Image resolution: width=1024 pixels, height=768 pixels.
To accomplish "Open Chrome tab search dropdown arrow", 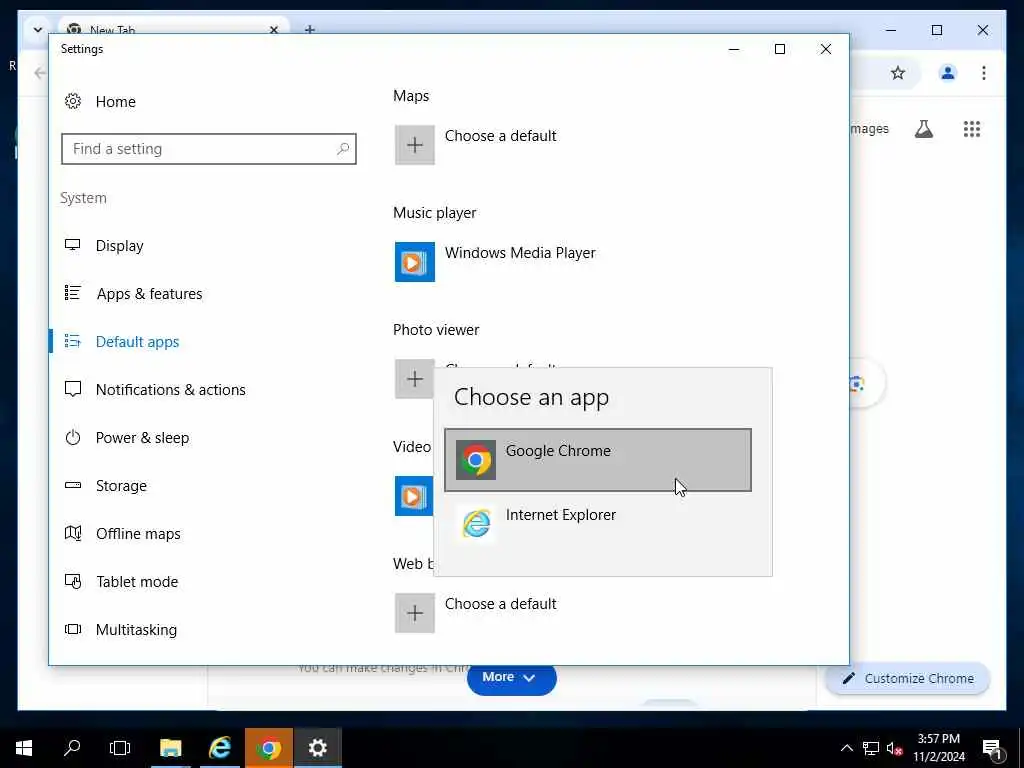I will click(38, 30).
